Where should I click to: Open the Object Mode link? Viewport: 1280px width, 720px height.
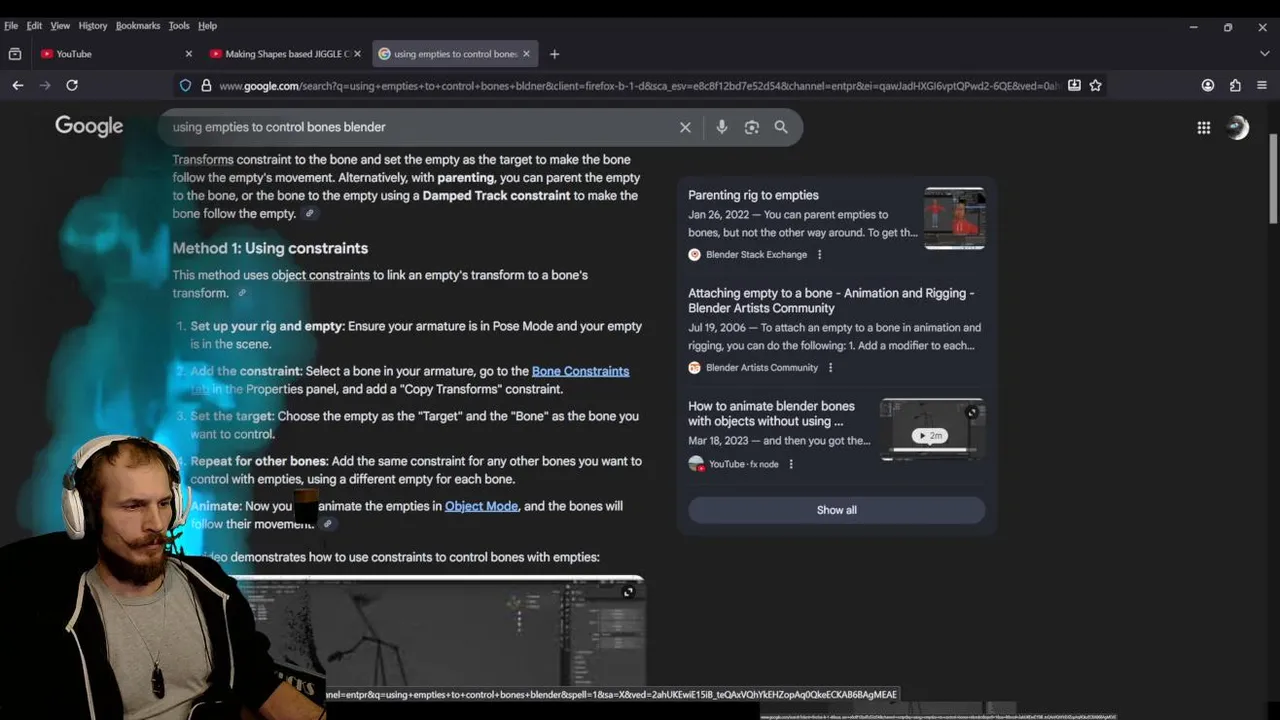point(481,506)
